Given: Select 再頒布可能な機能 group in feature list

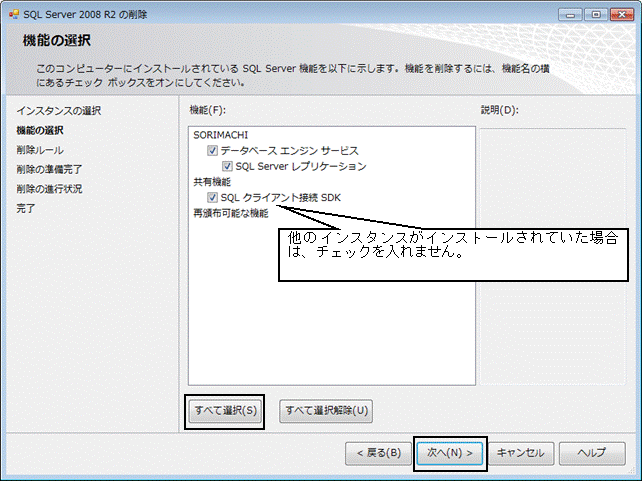Looking at the screenshot, I should [231, 213].
